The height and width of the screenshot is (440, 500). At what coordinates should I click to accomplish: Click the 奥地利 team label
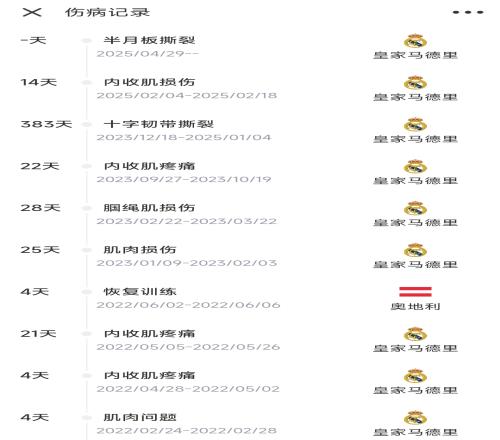point(415,306)
